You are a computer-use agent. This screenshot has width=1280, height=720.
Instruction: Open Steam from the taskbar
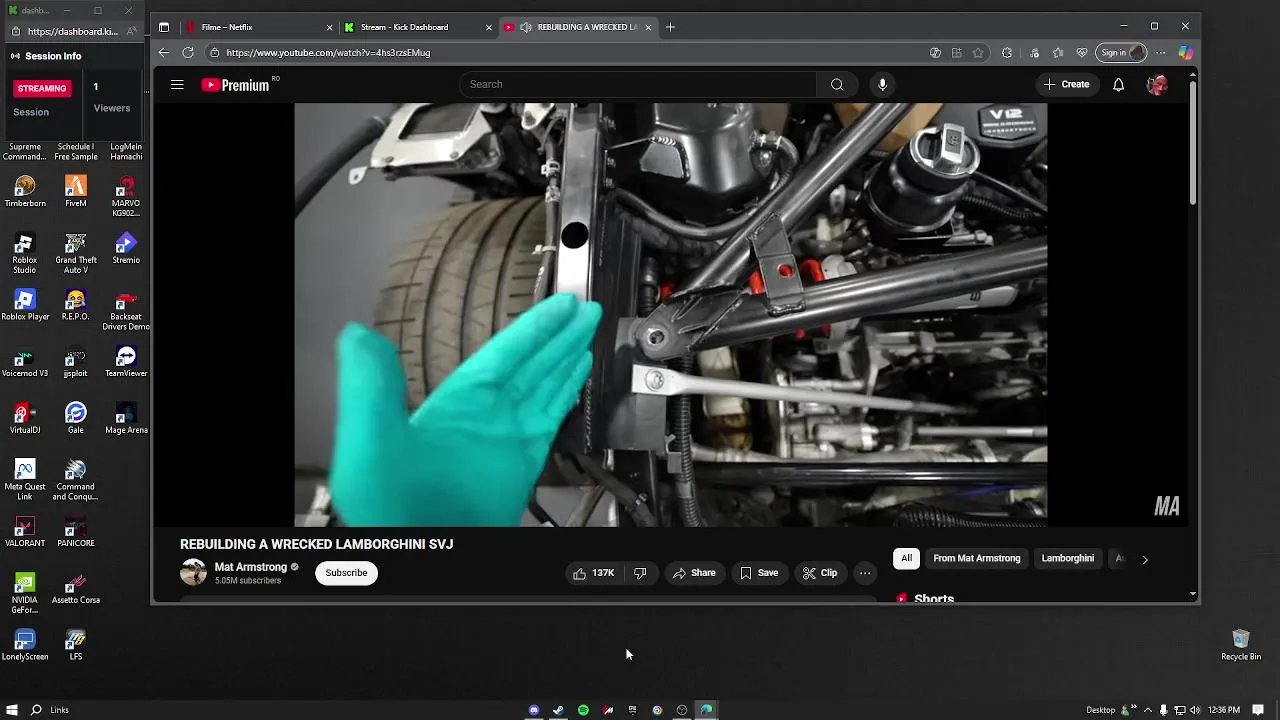pos(558,710)
